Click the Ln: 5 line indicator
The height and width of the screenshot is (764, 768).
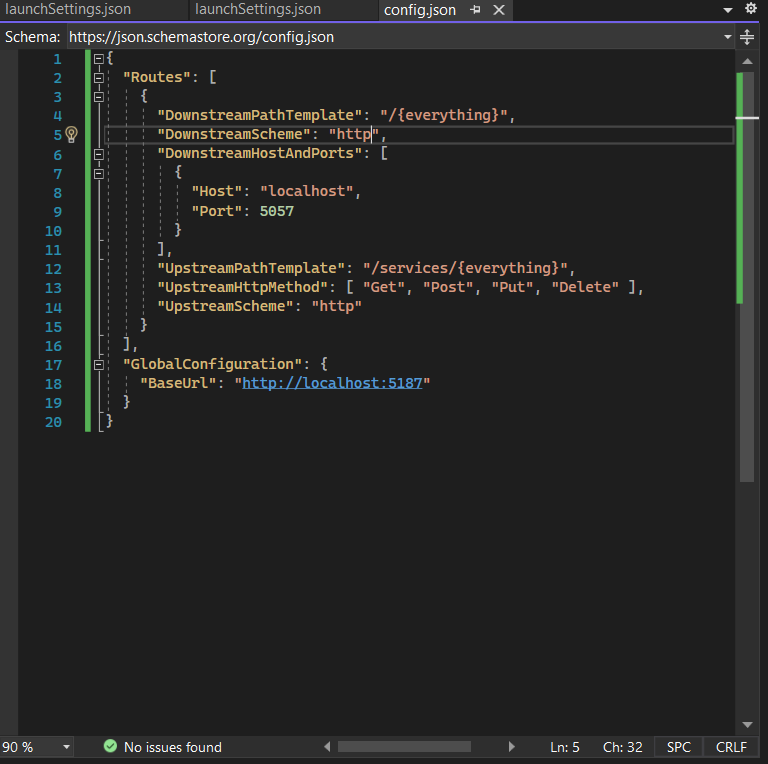(564, 747)
